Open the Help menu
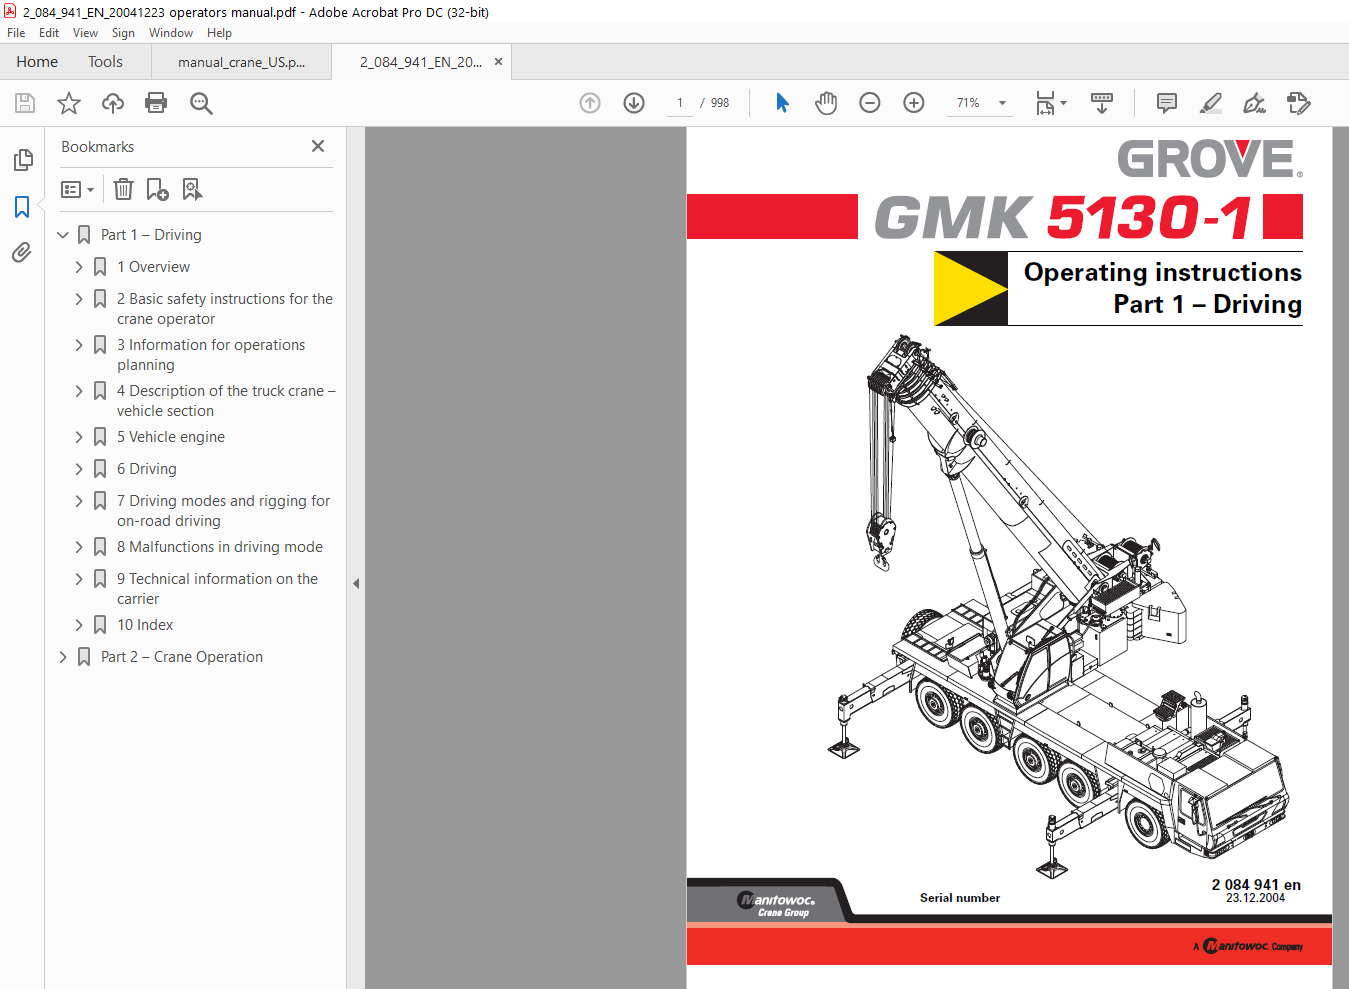 [219, 33]
